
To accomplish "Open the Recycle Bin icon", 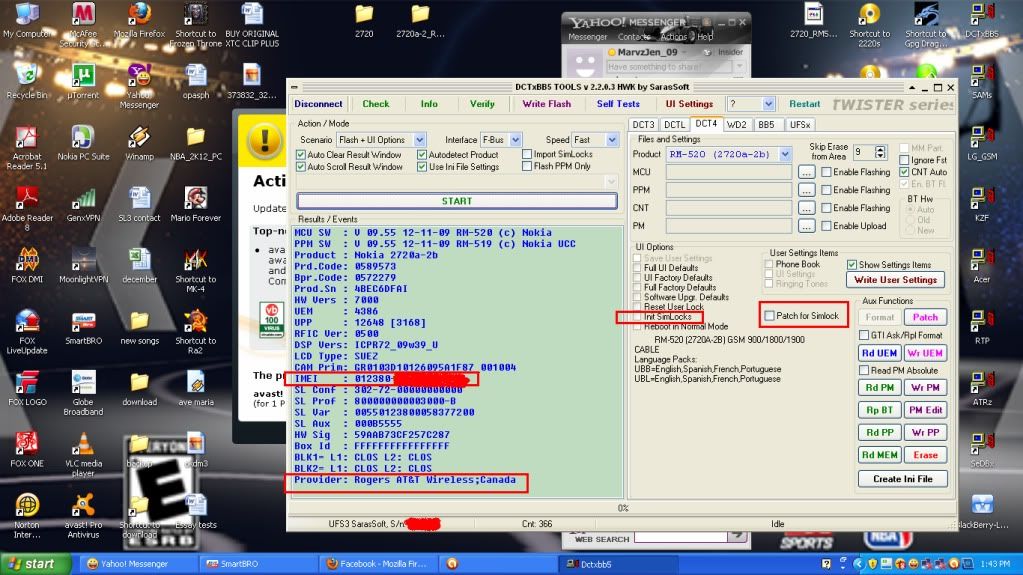I will click(x=27, y=82).
